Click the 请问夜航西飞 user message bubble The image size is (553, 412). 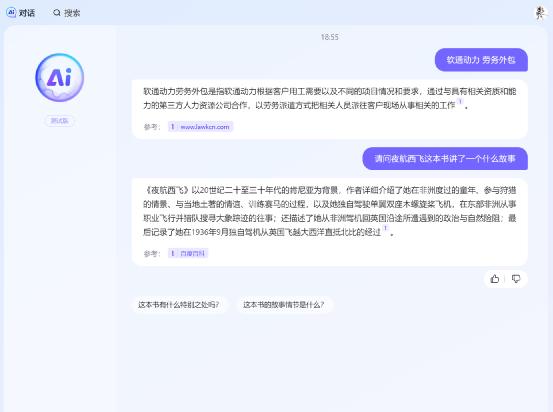[x=445, y=159]
